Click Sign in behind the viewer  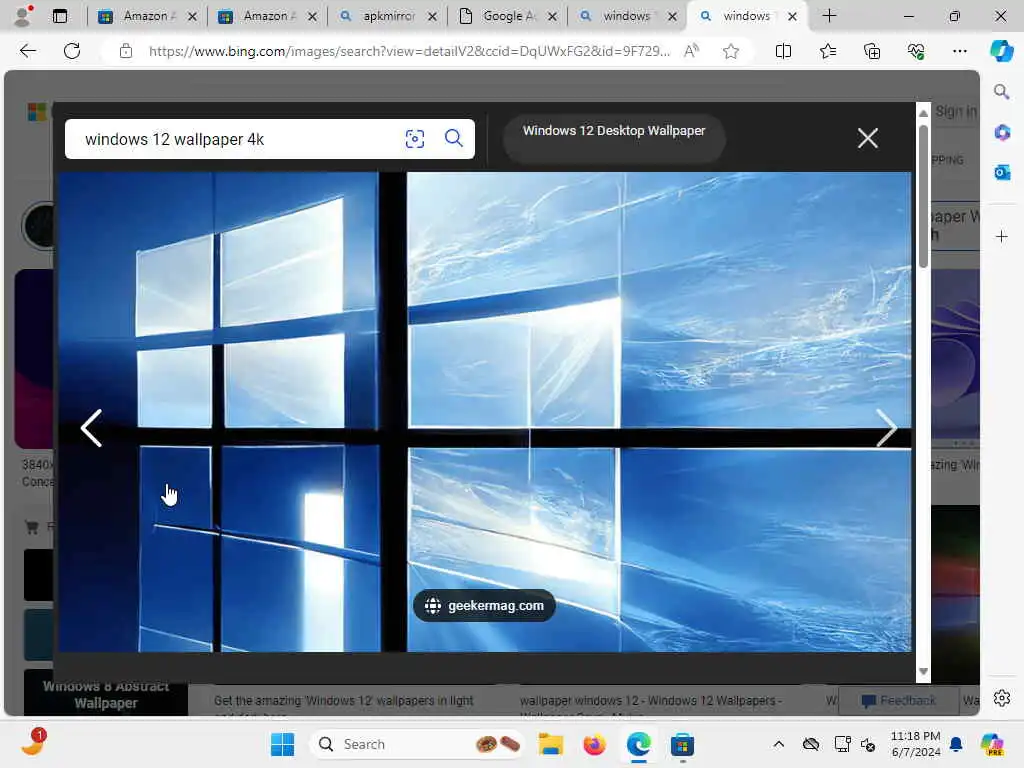point(955,112)
